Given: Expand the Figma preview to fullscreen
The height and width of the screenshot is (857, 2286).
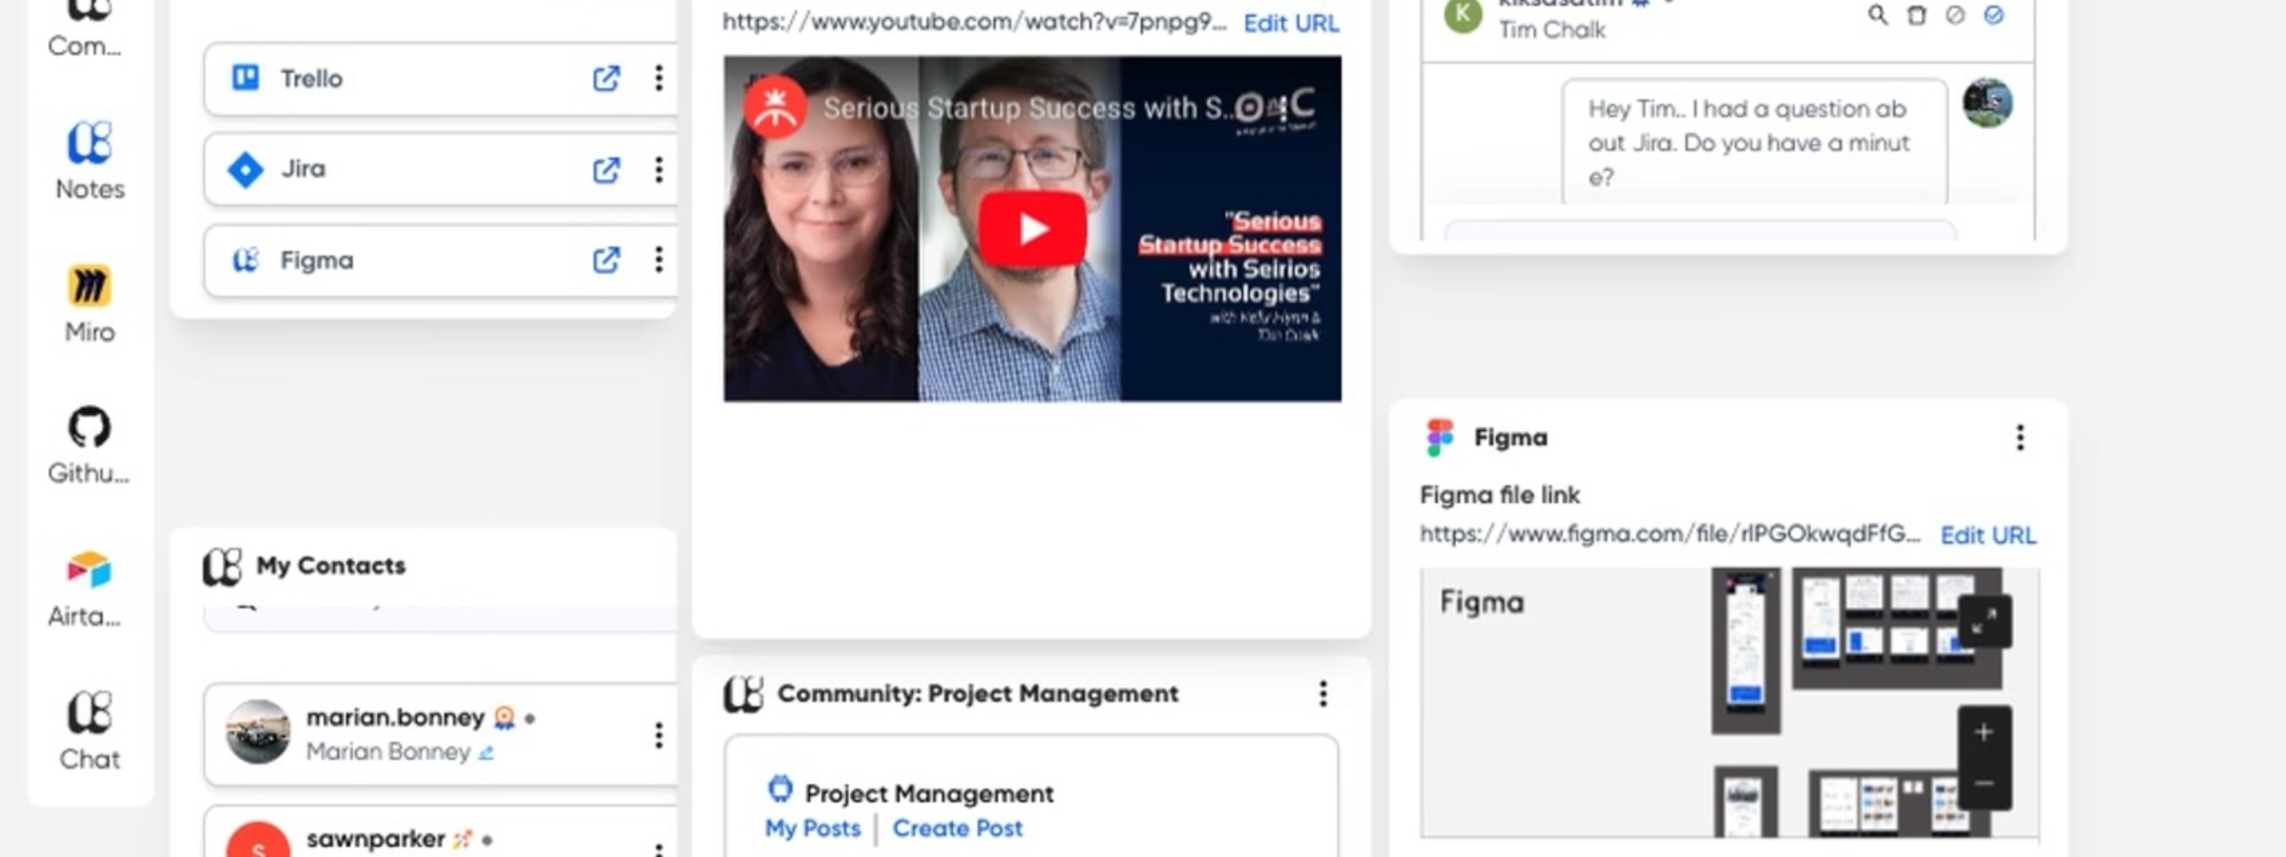Looking at the screenshot, I should [x=1984, y=621].
